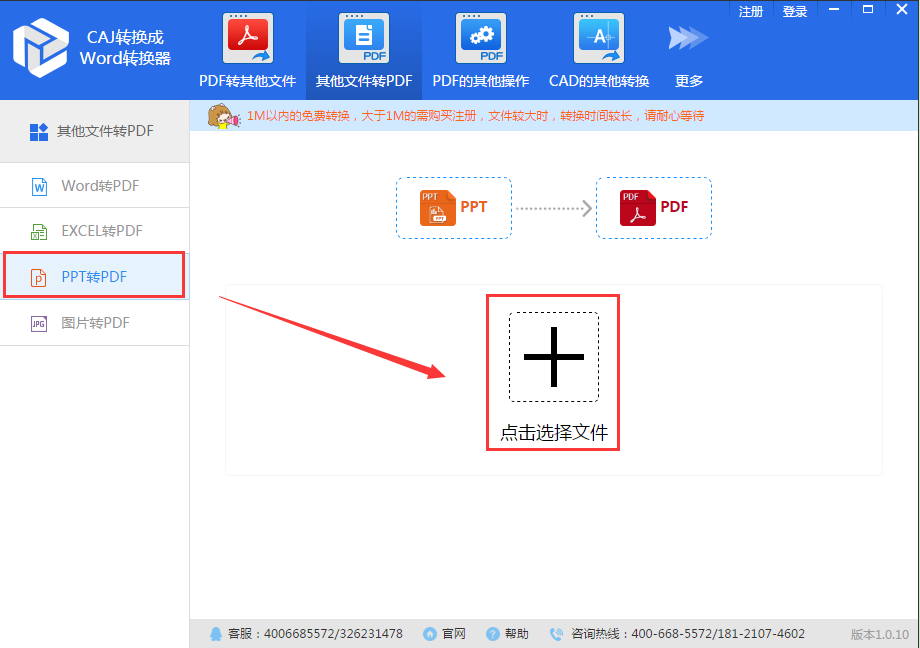Screen dimensions: 920x648
Task: Open the CAD的其他转换 toolbar icon
Action: 598,38
